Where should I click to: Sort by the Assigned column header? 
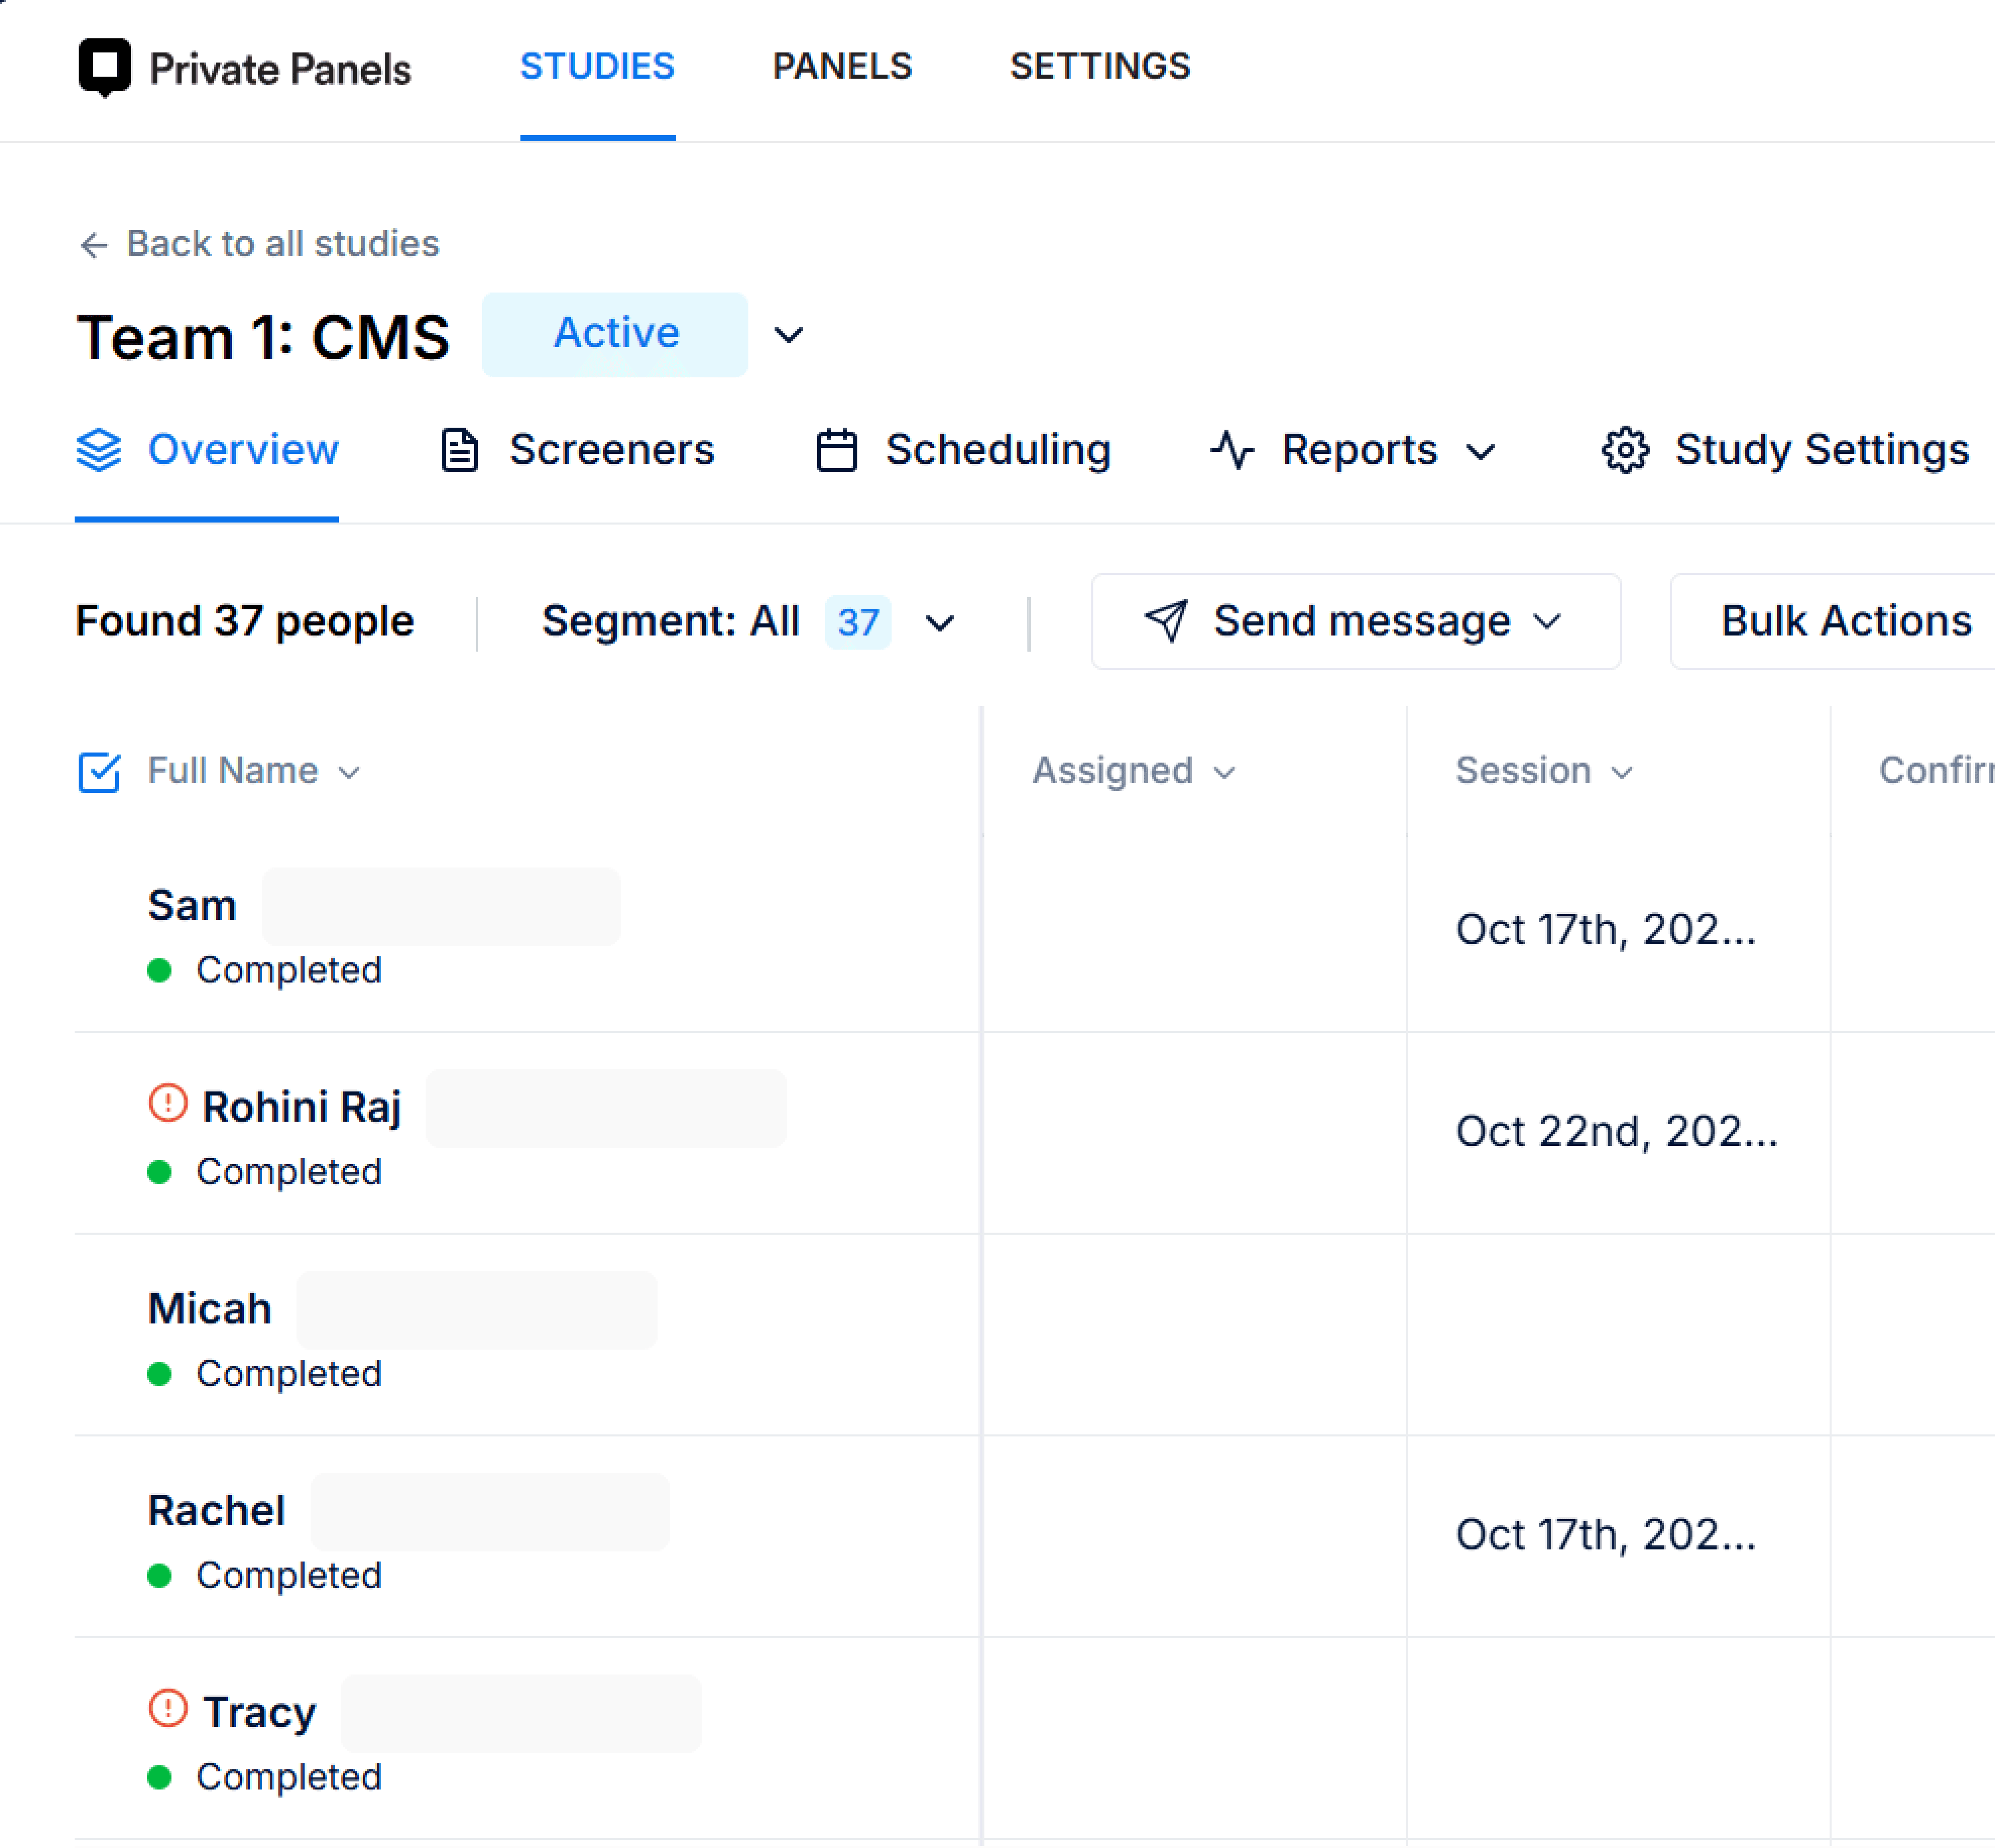[1133, 771]
